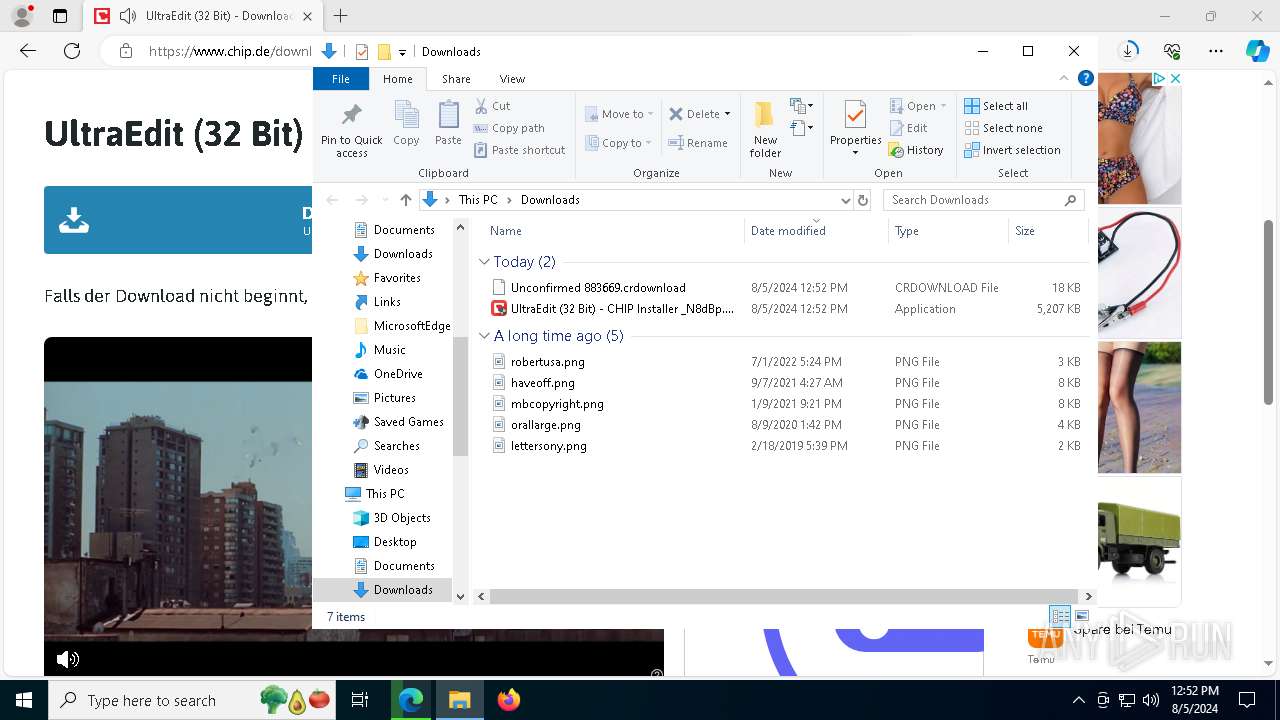Image resolution: width=1280 pixels, height=720 pixels.
Task: Open address bar history dropdown
Action: (846, 200)
